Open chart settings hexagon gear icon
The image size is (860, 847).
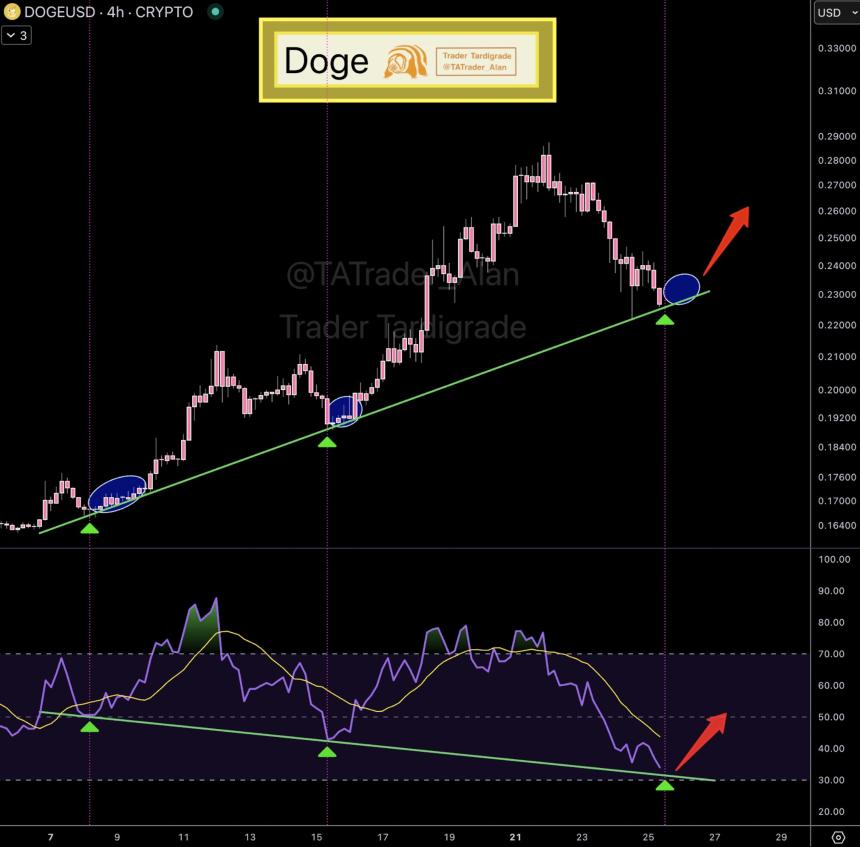click(x=839, y=836)
